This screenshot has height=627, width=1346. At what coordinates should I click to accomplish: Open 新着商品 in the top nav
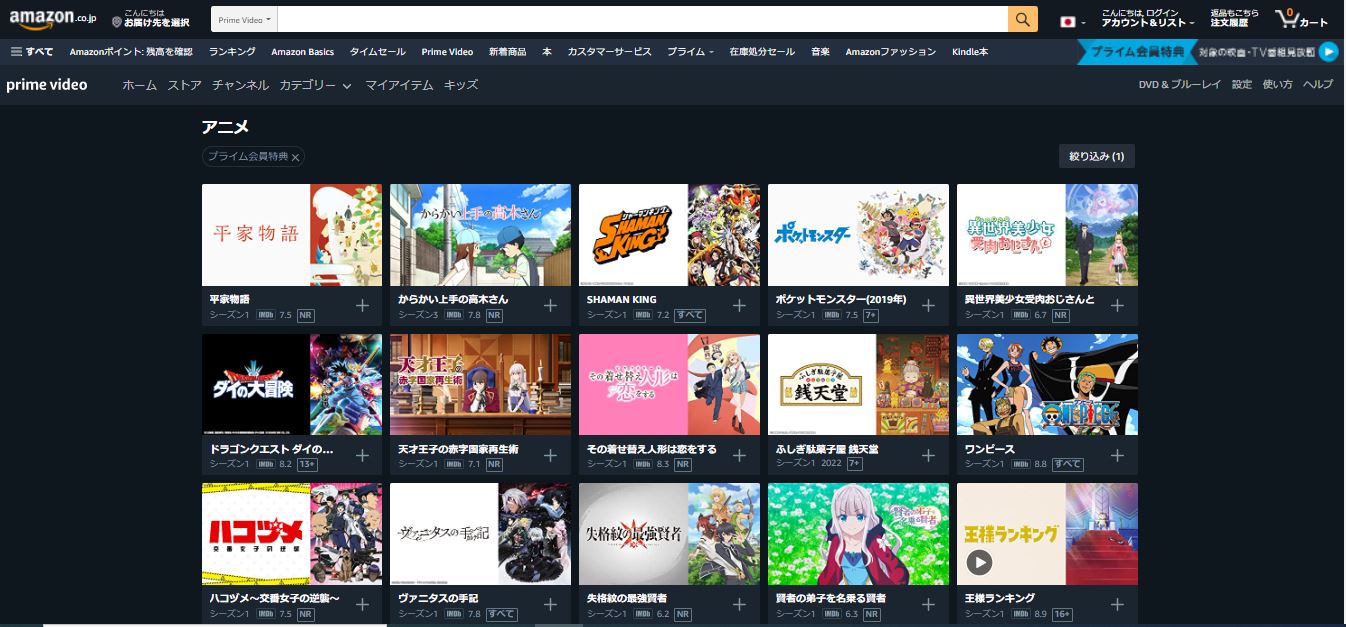pos(507,52)
